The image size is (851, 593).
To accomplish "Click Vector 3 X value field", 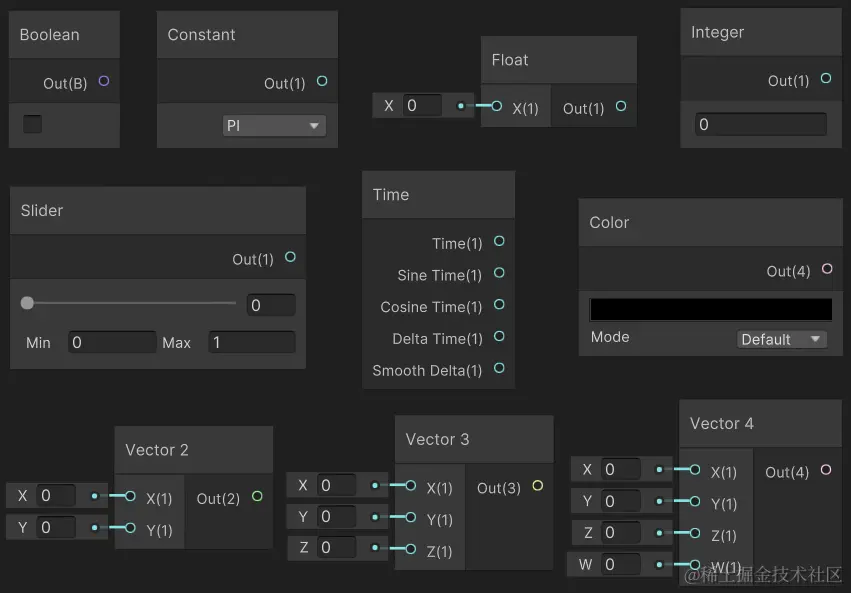I will click(x=336, y=485).
